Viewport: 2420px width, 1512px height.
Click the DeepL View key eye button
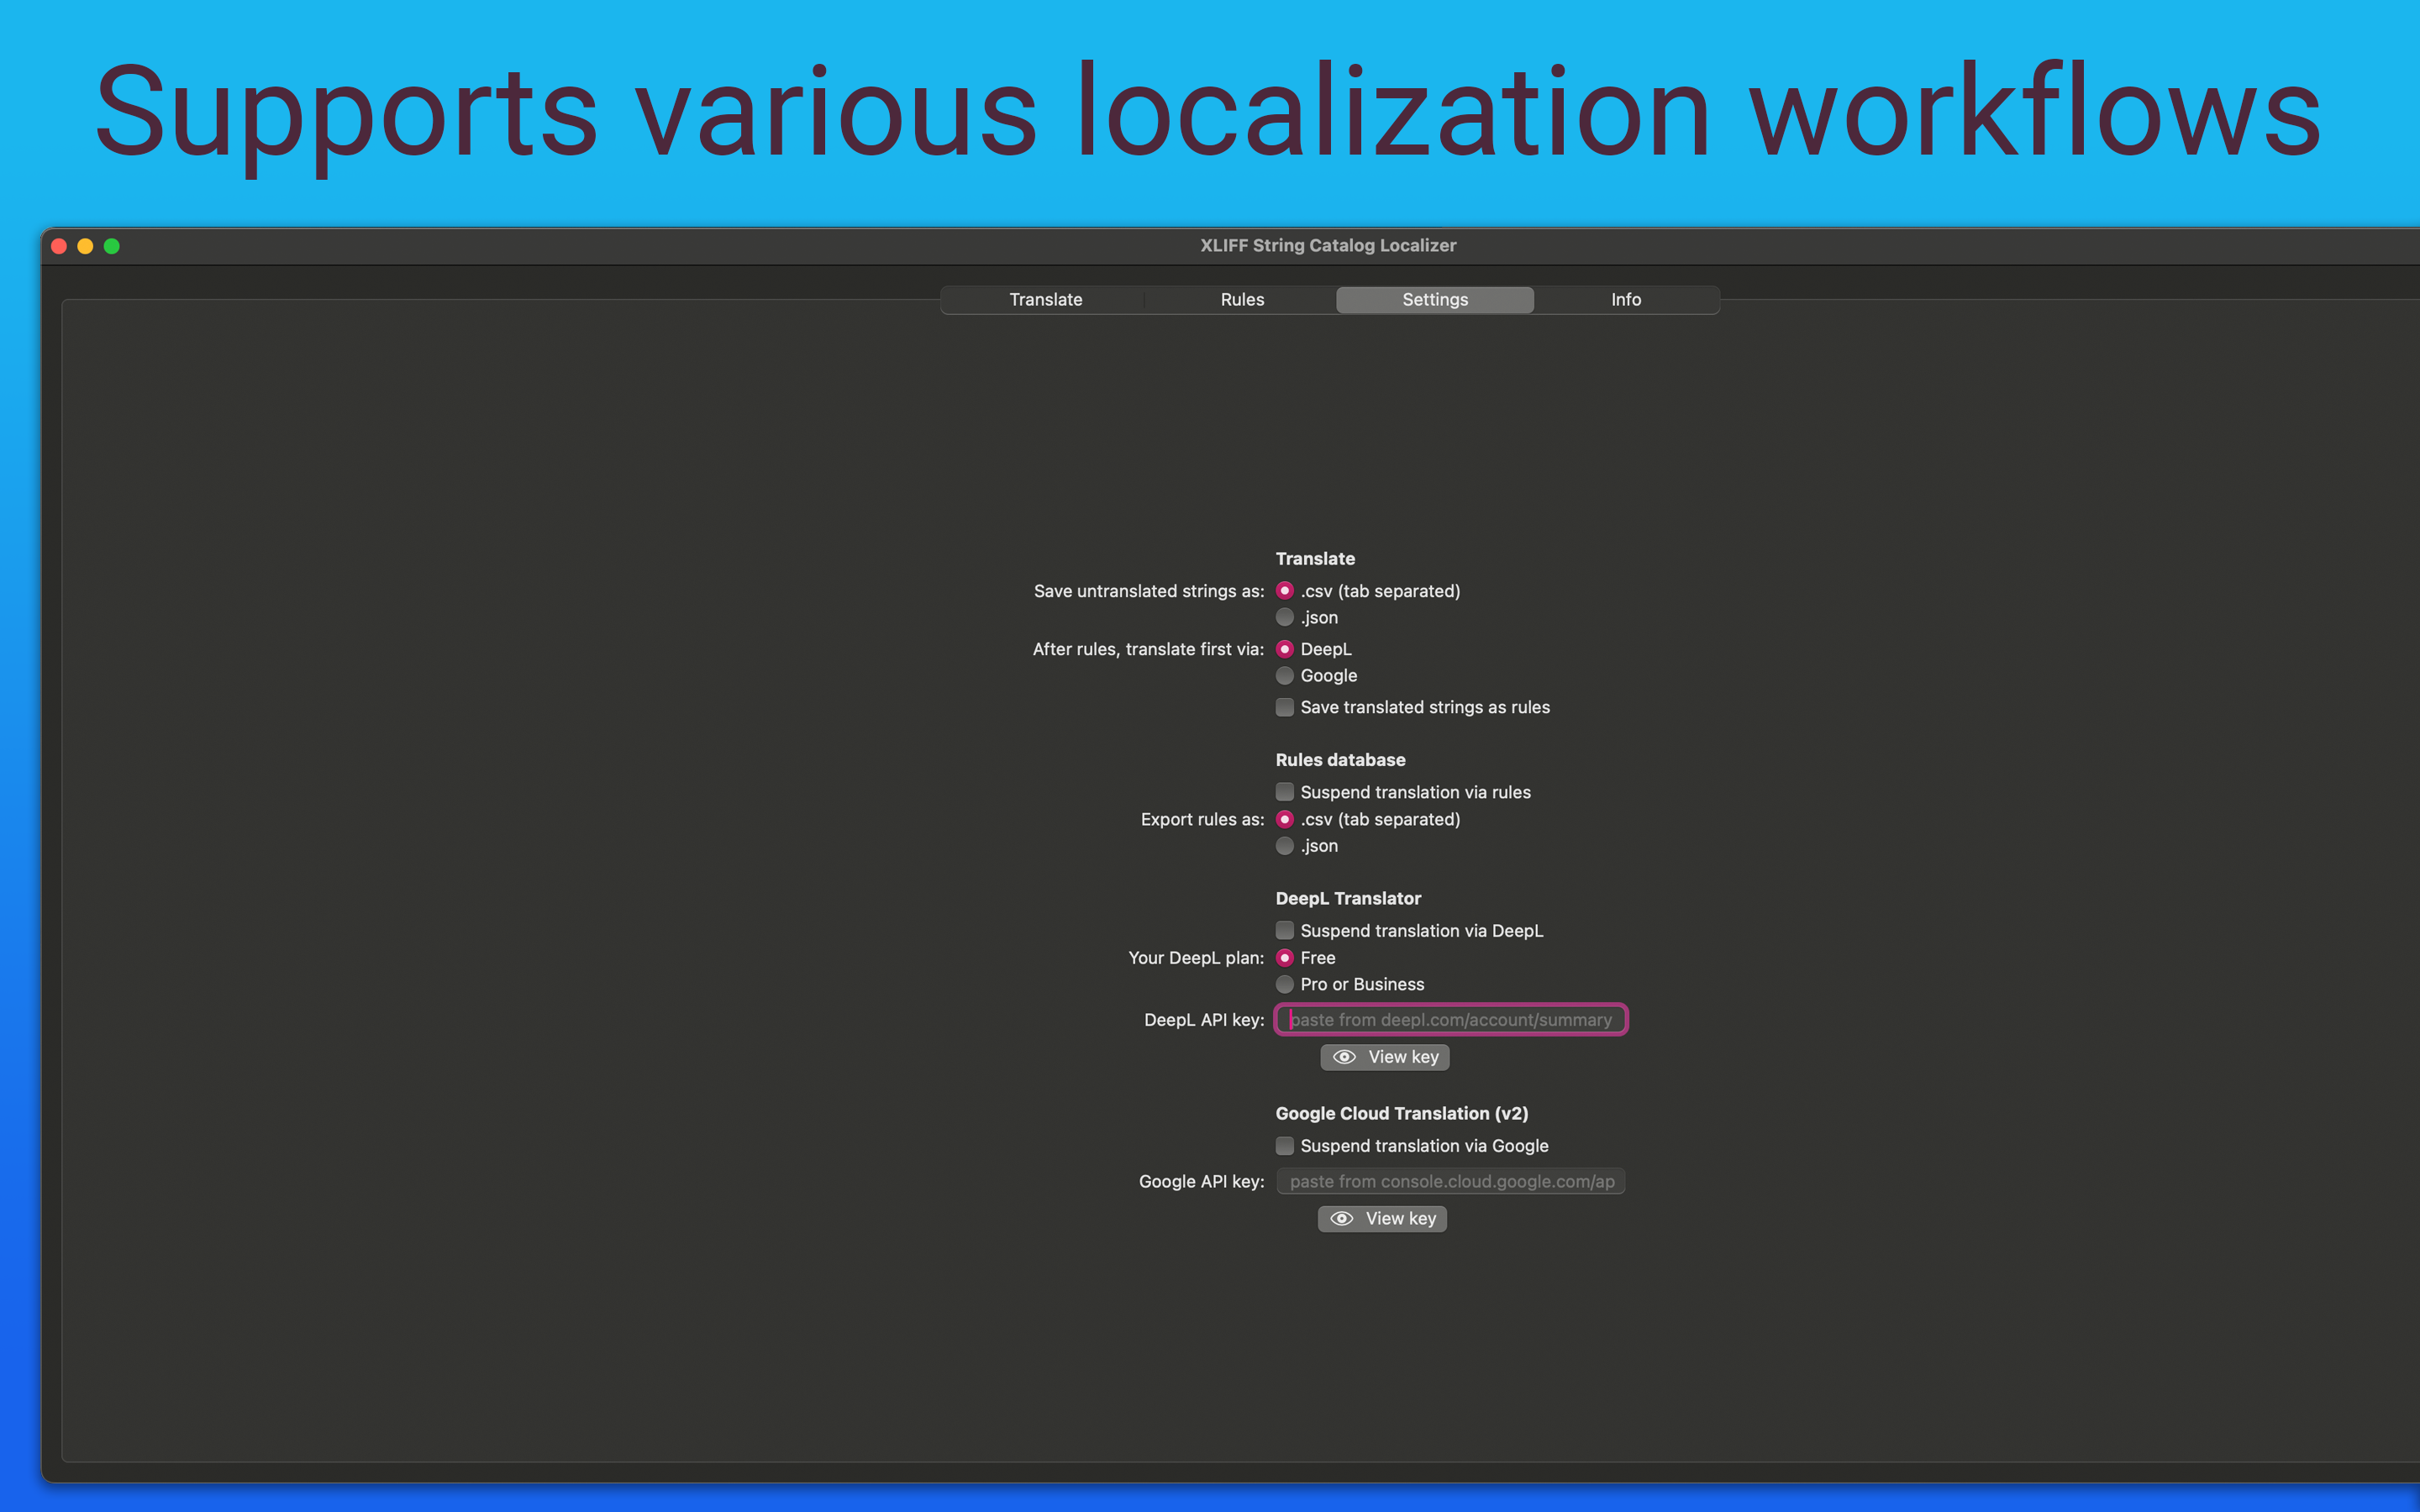[1384, 1057]
